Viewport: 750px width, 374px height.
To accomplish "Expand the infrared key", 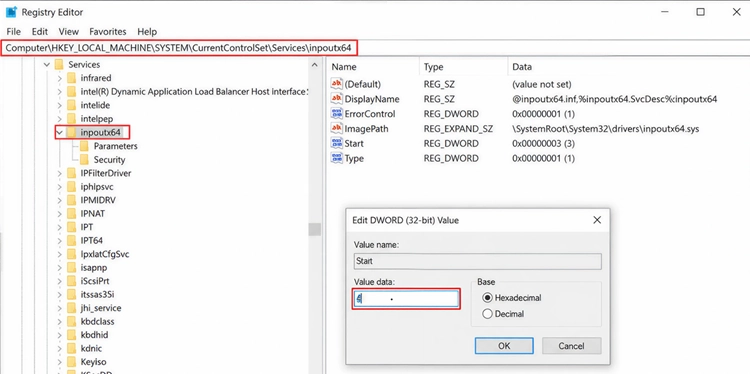I will pyautogui.click(x=59, y=78).
